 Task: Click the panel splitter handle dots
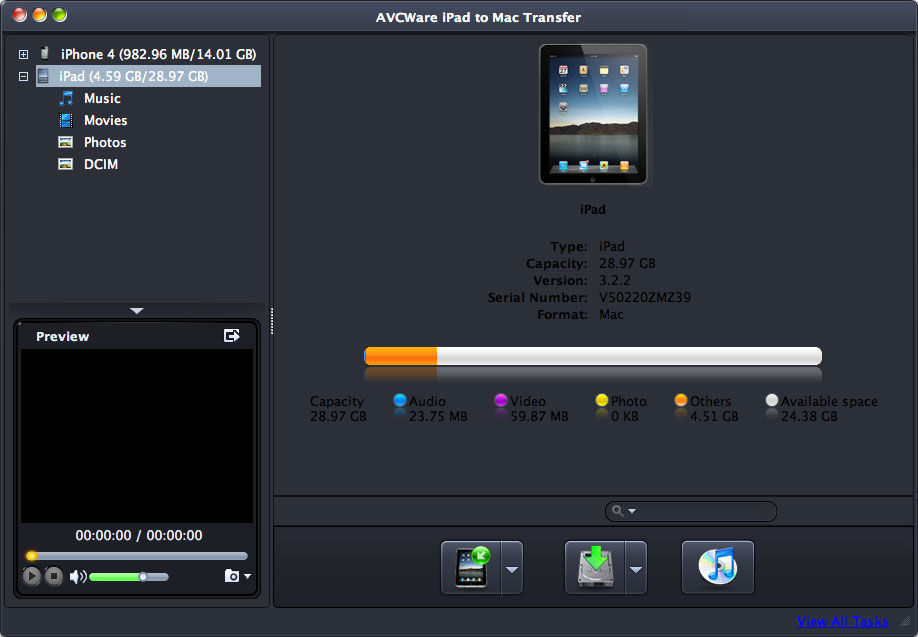(272, 321)
